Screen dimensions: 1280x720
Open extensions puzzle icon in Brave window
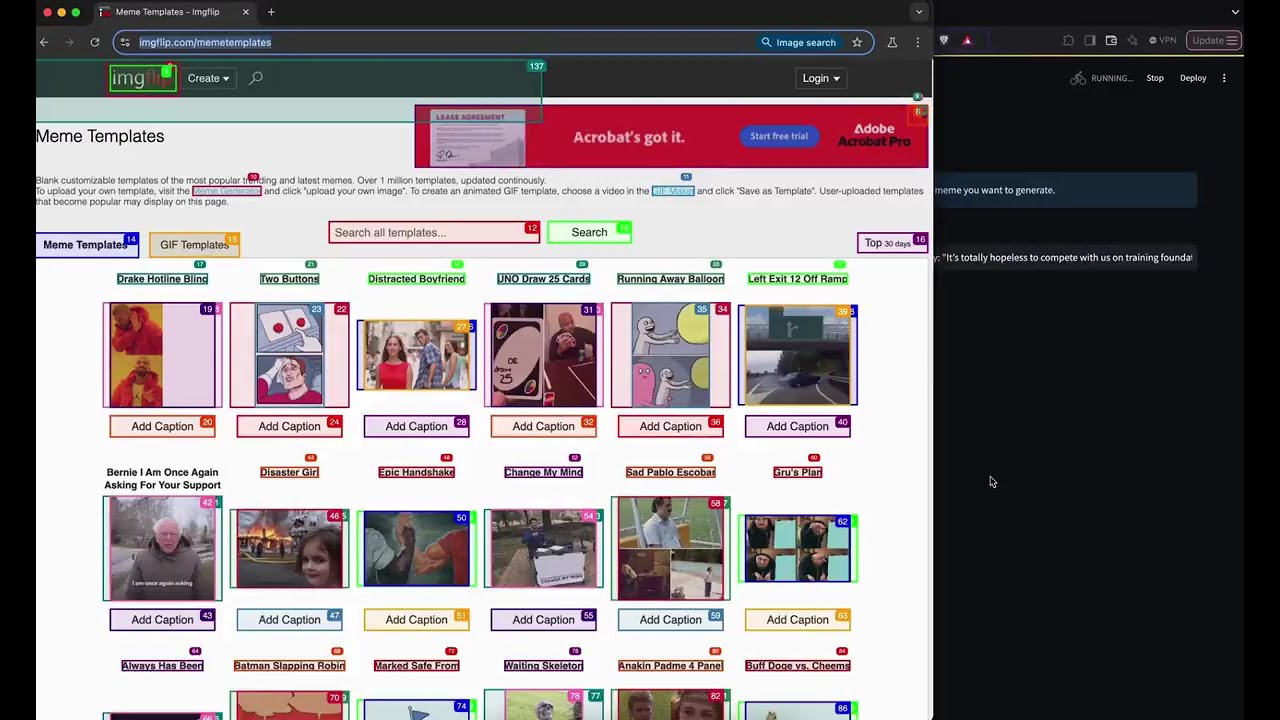tap(1068, 40)
